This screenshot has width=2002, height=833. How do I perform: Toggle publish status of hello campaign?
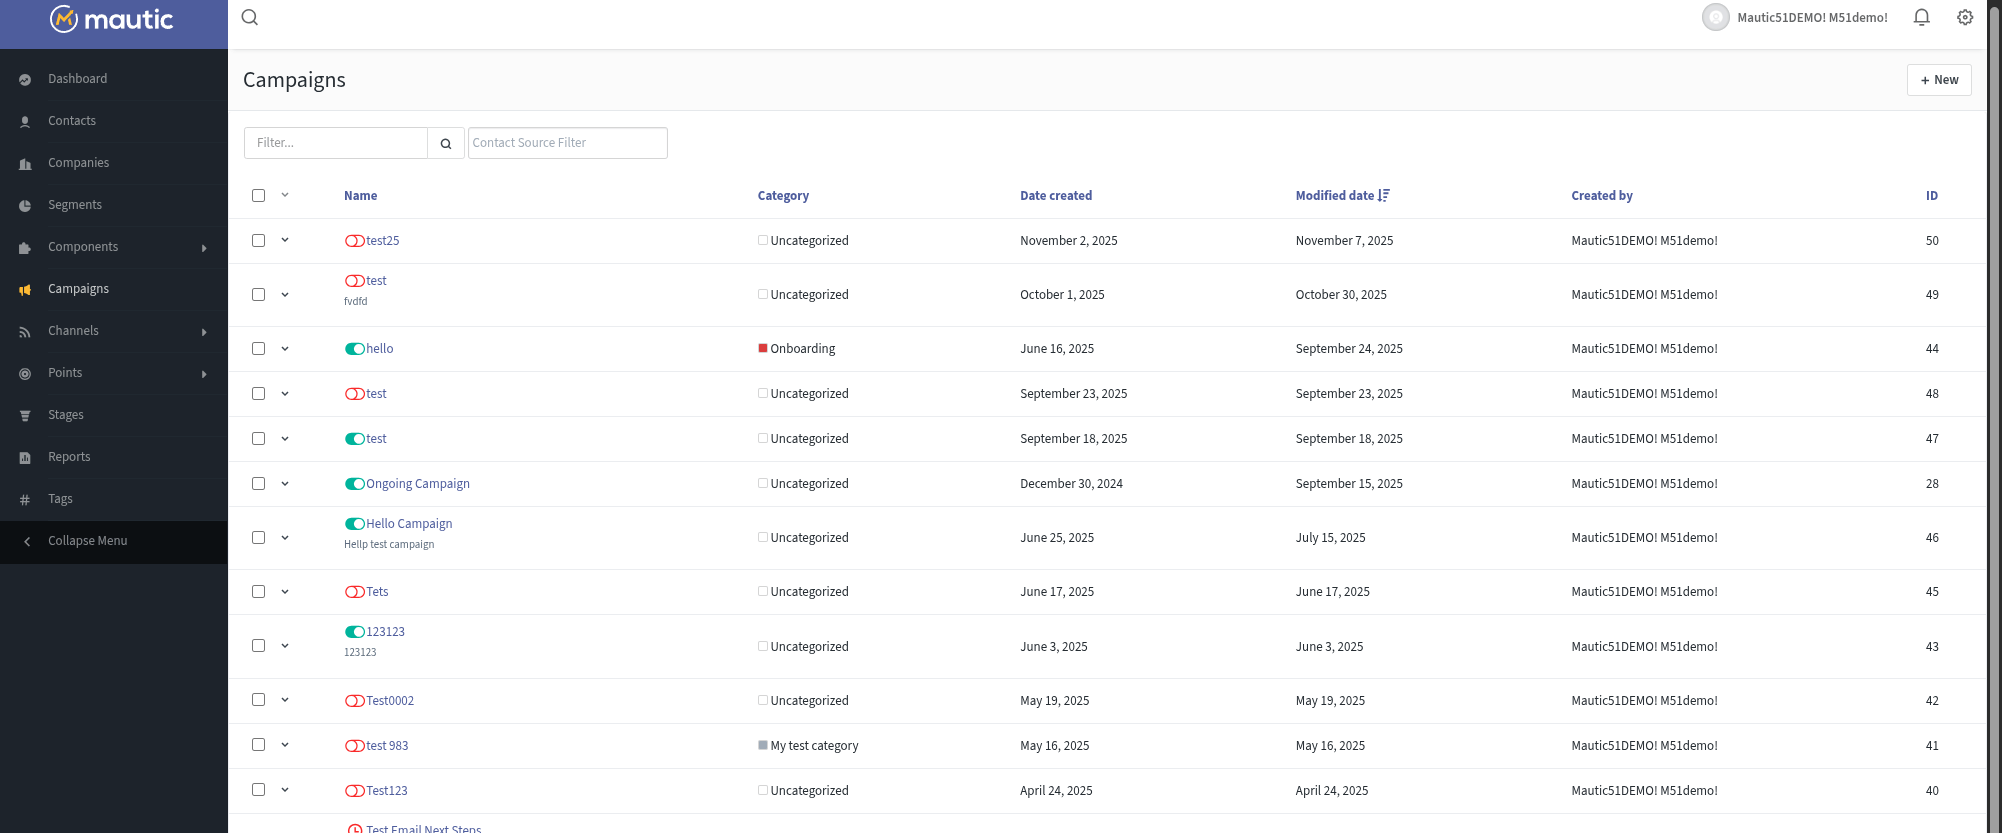point(354,349)
